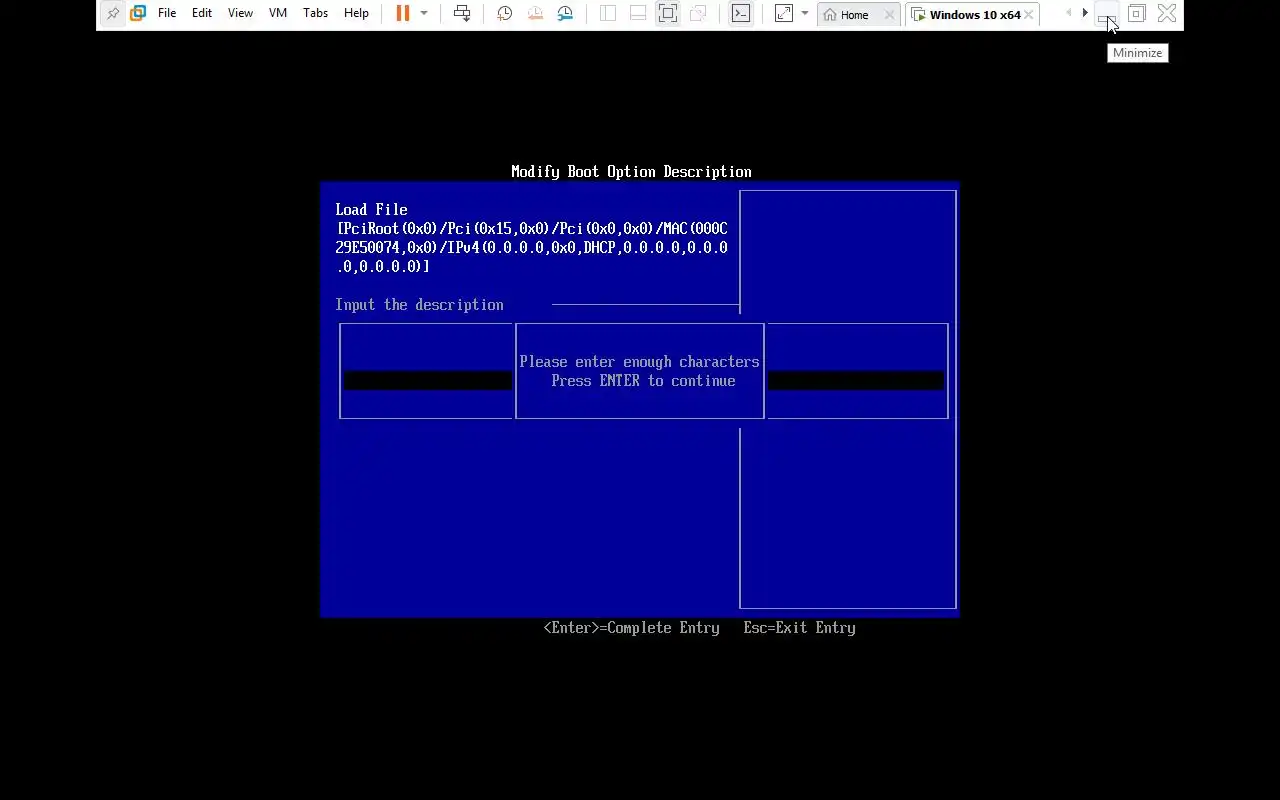Toggle the full screen mode icon

[668, 14]
